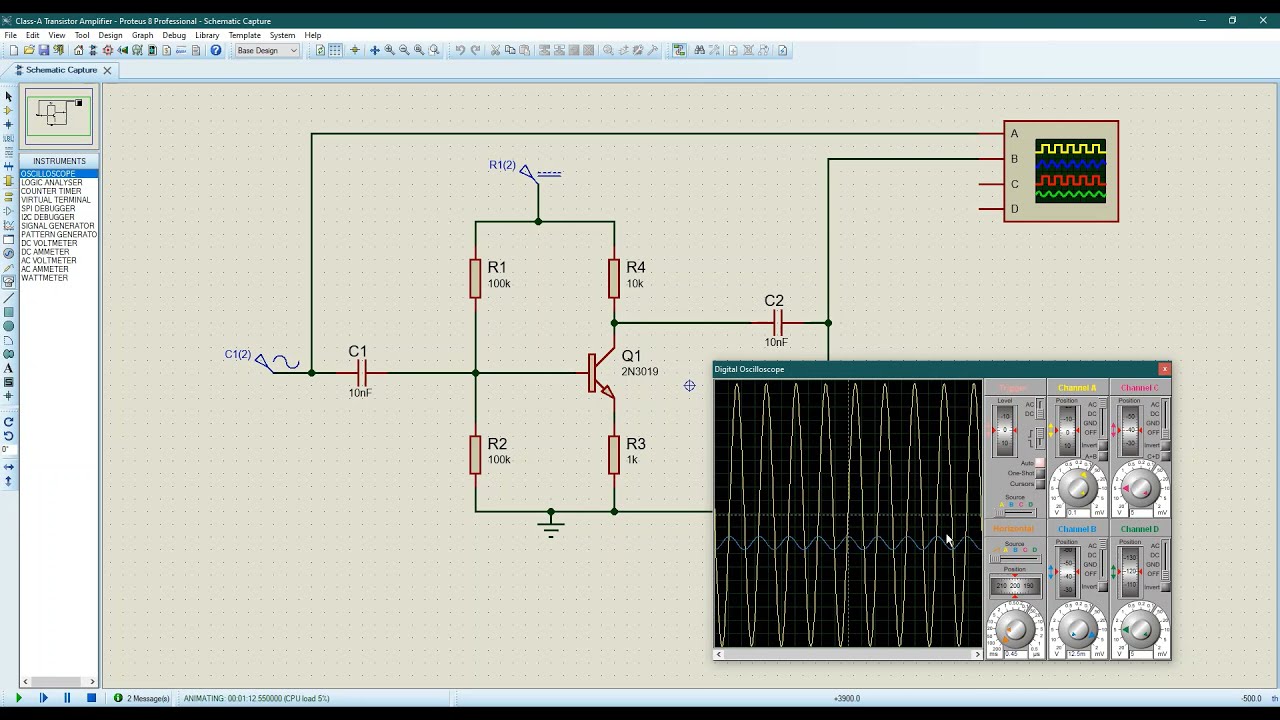
Task: Open the Template menu
Action: (x=244, y=35)
